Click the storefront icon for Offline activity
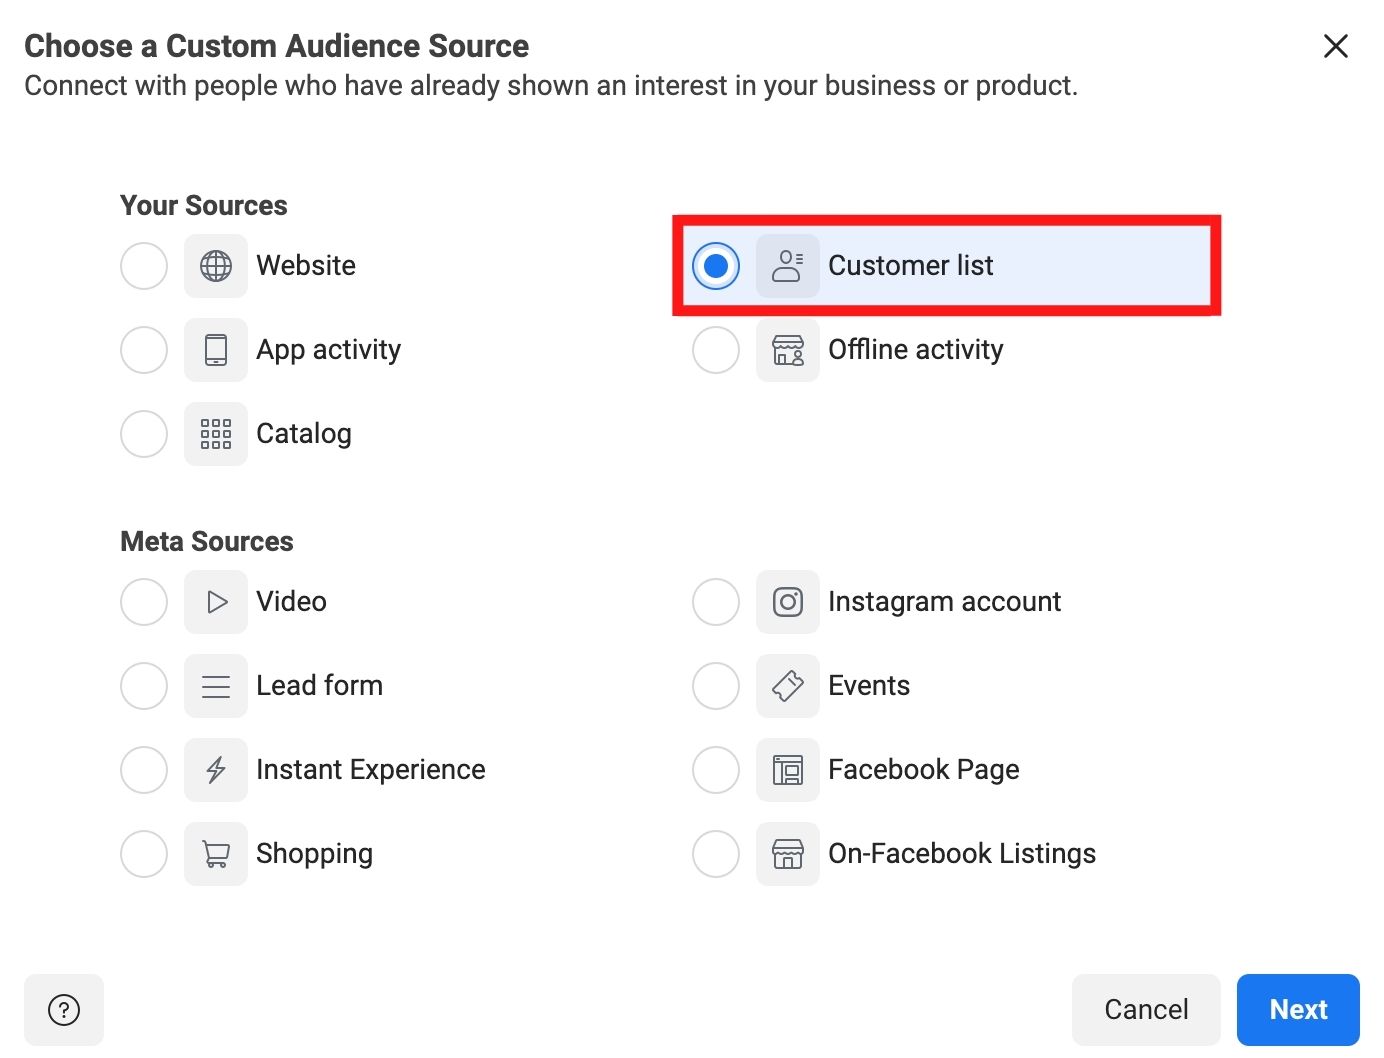 788,350
